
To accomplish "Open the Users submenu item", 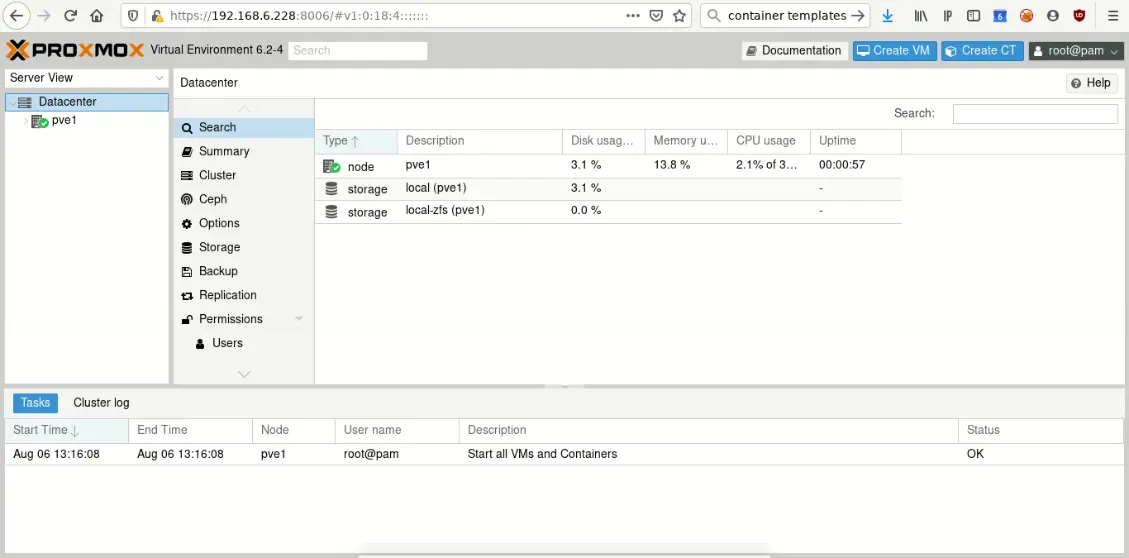I will tap(244, 343).
